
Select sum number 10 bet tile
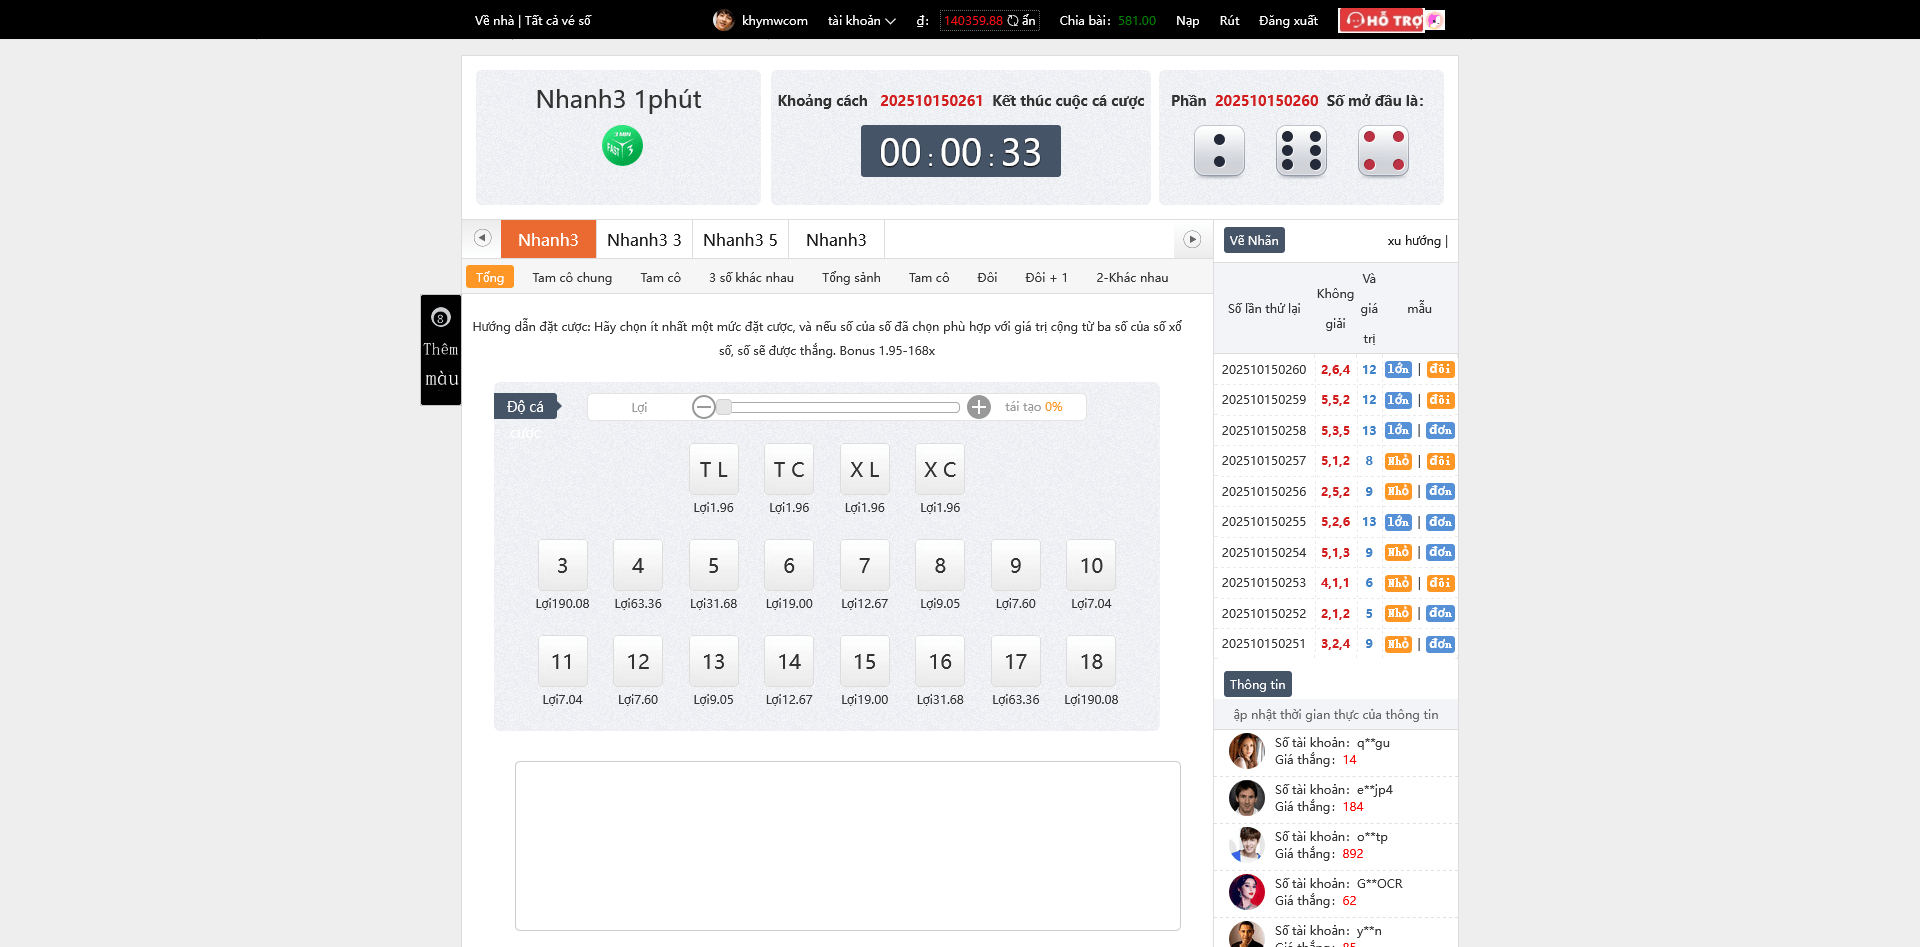(x=1091, y=566)
